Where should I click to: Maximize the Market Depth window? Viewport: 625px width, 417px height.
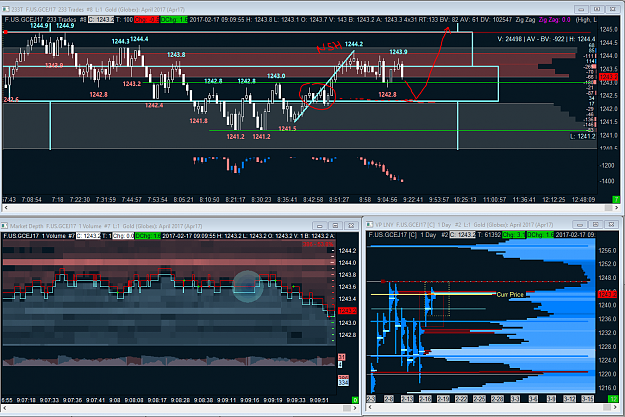(x=335, y=226)
